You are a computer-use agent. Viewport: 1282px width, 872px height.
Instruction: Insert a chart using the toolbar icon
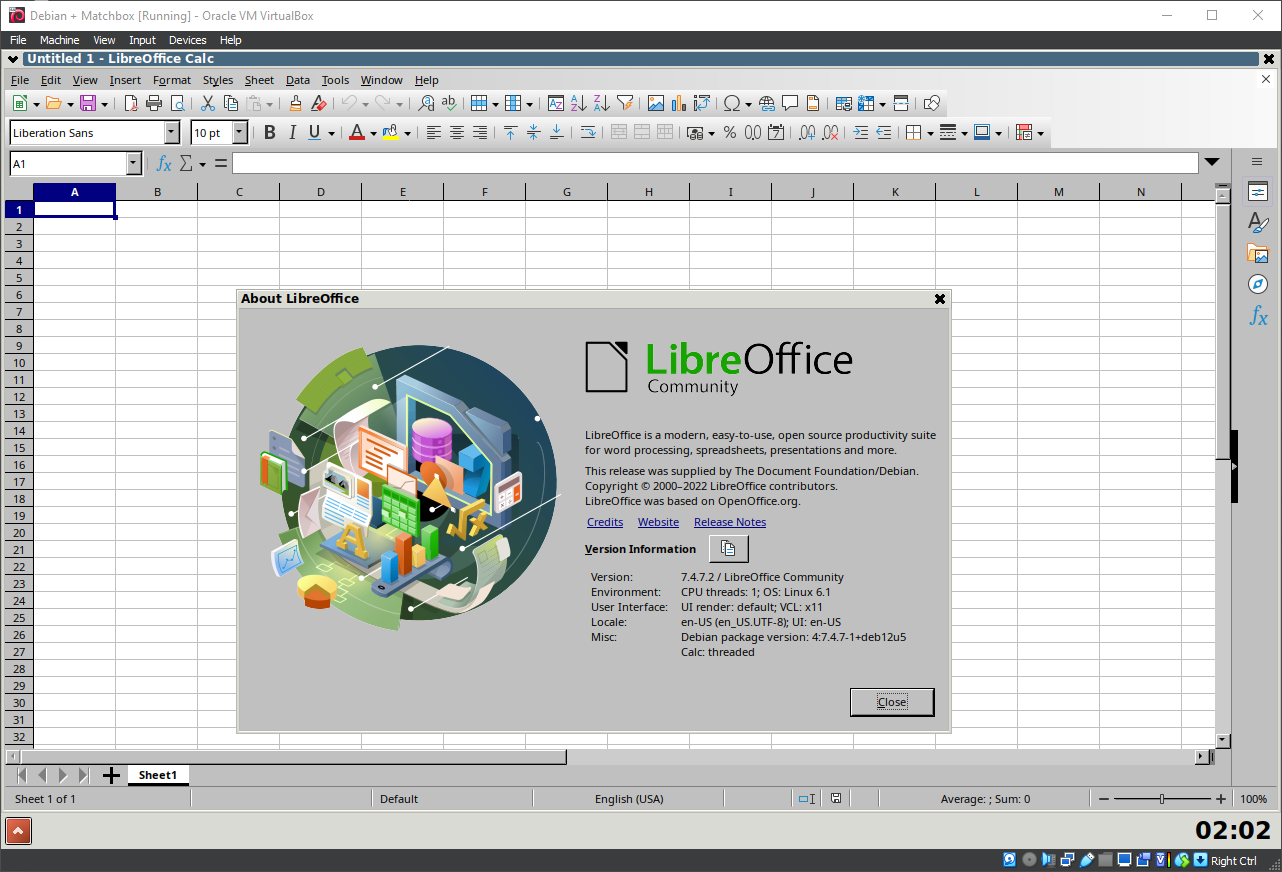click(678, 103)
